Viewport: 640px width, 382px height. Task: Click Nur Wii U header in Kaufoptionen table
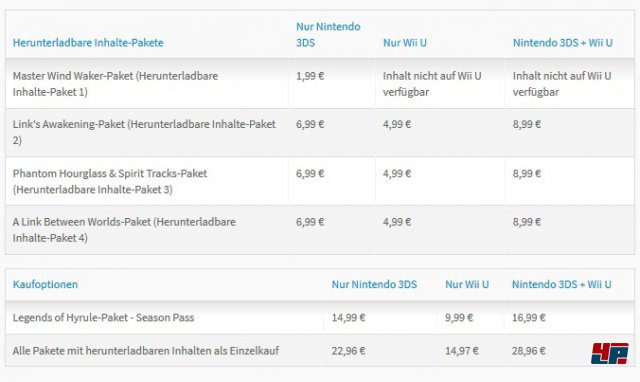467,284
